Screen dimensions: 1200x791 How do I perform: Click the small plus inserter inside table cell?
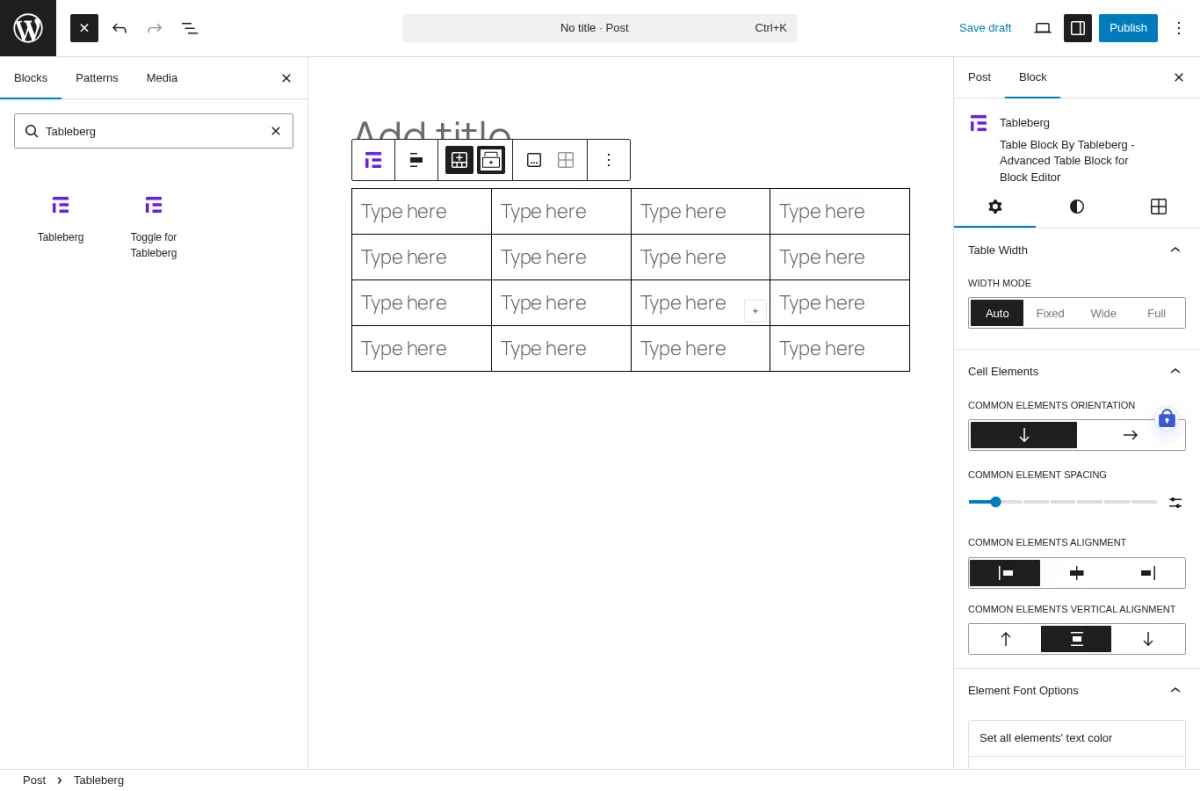[755, 311]
